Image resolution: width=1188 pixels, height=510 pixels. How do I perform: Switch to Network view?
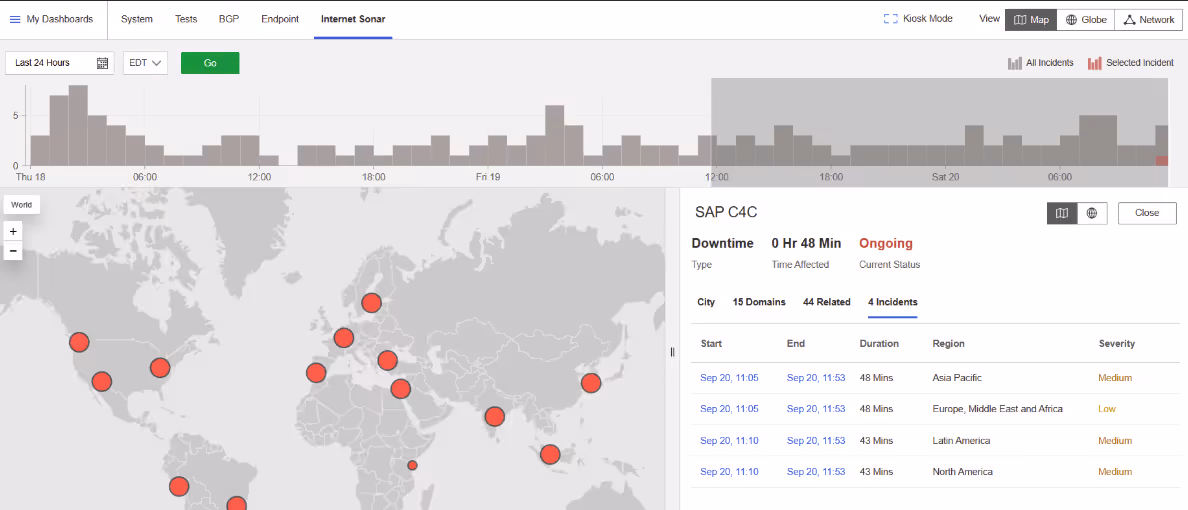pos(1148,20)
